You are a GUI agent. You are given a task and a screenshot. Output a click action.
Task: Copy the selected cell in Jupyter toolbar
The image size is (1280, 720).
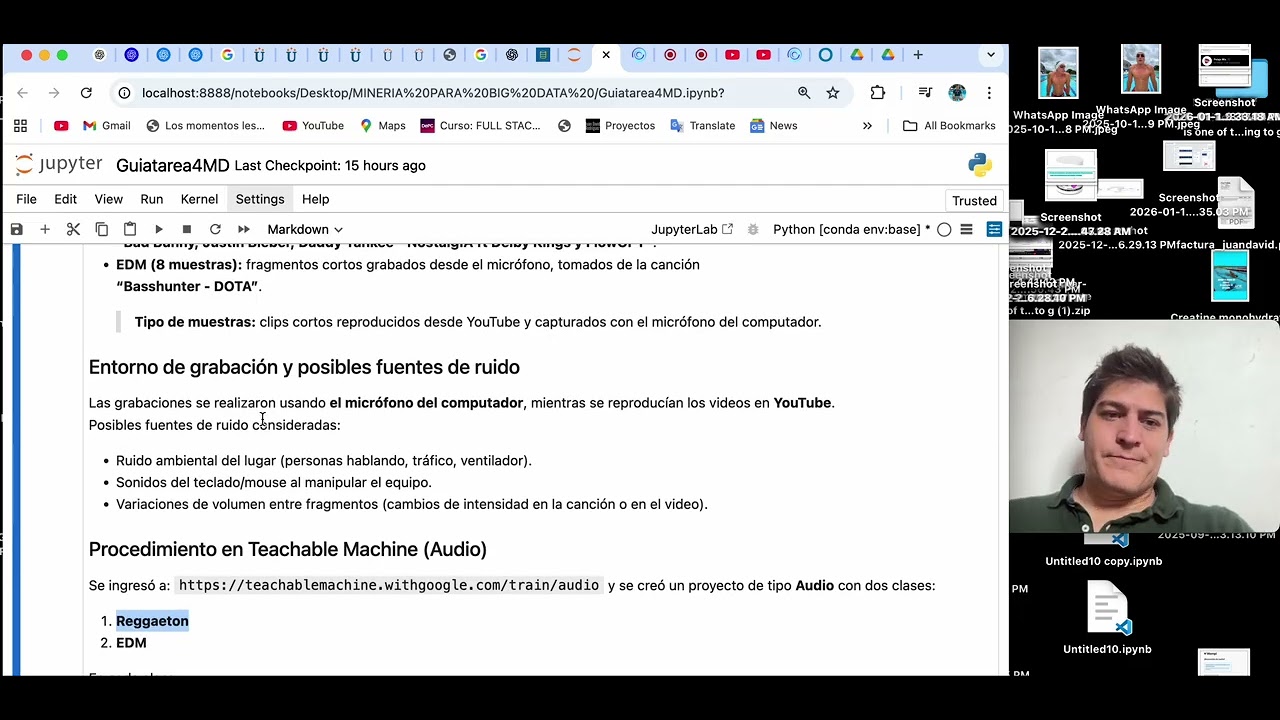tap(101, 229)
